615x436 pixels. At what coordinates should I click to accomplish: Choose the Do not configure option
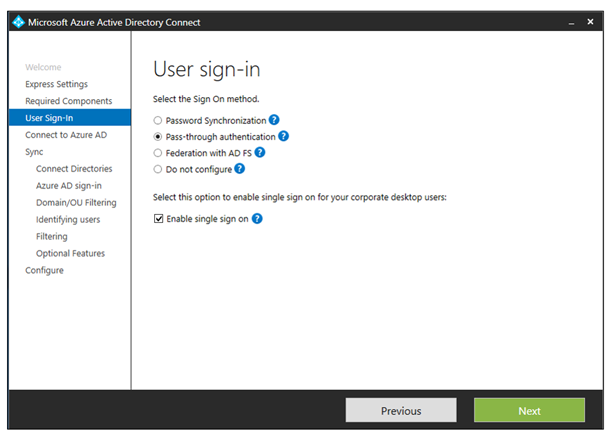[x=158, y=169]
